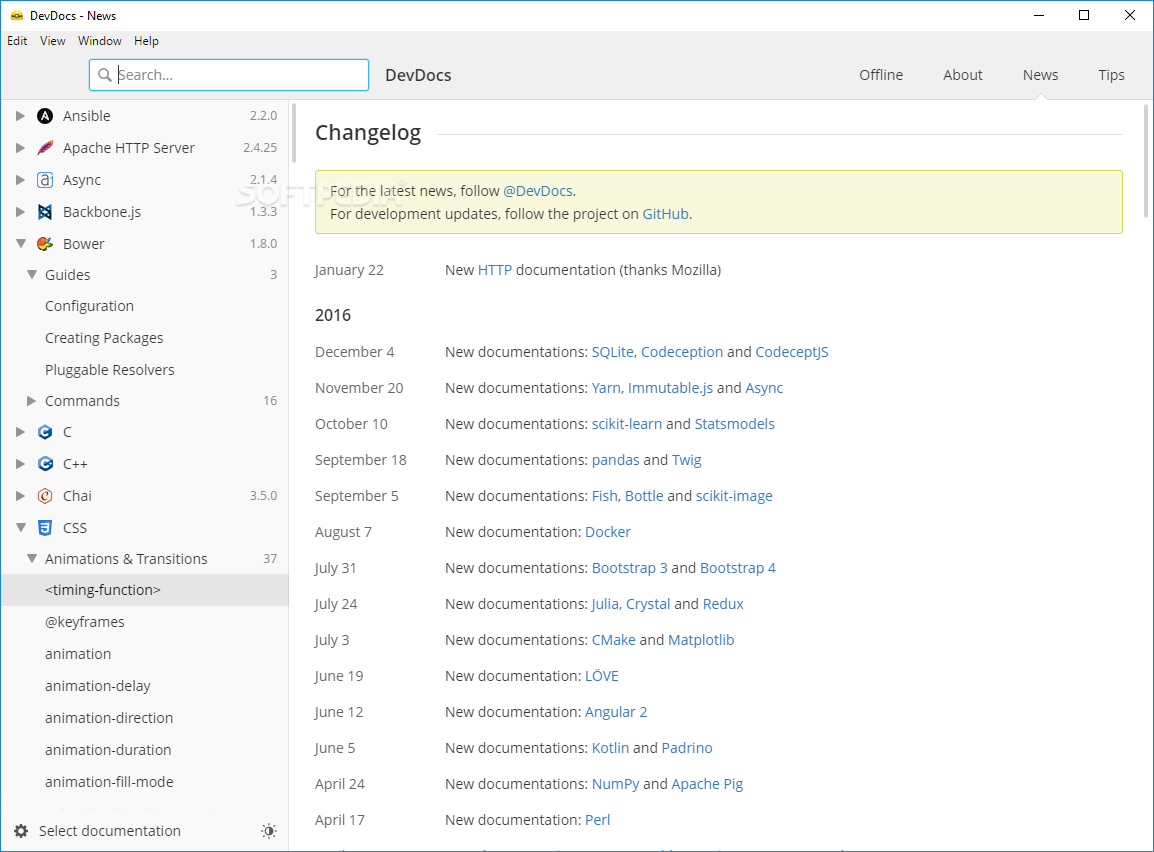Viewport: 1154px width, 852px height.
Task: Open the Pluggable Resolvers guide
Action: click(x=110, y=370)
